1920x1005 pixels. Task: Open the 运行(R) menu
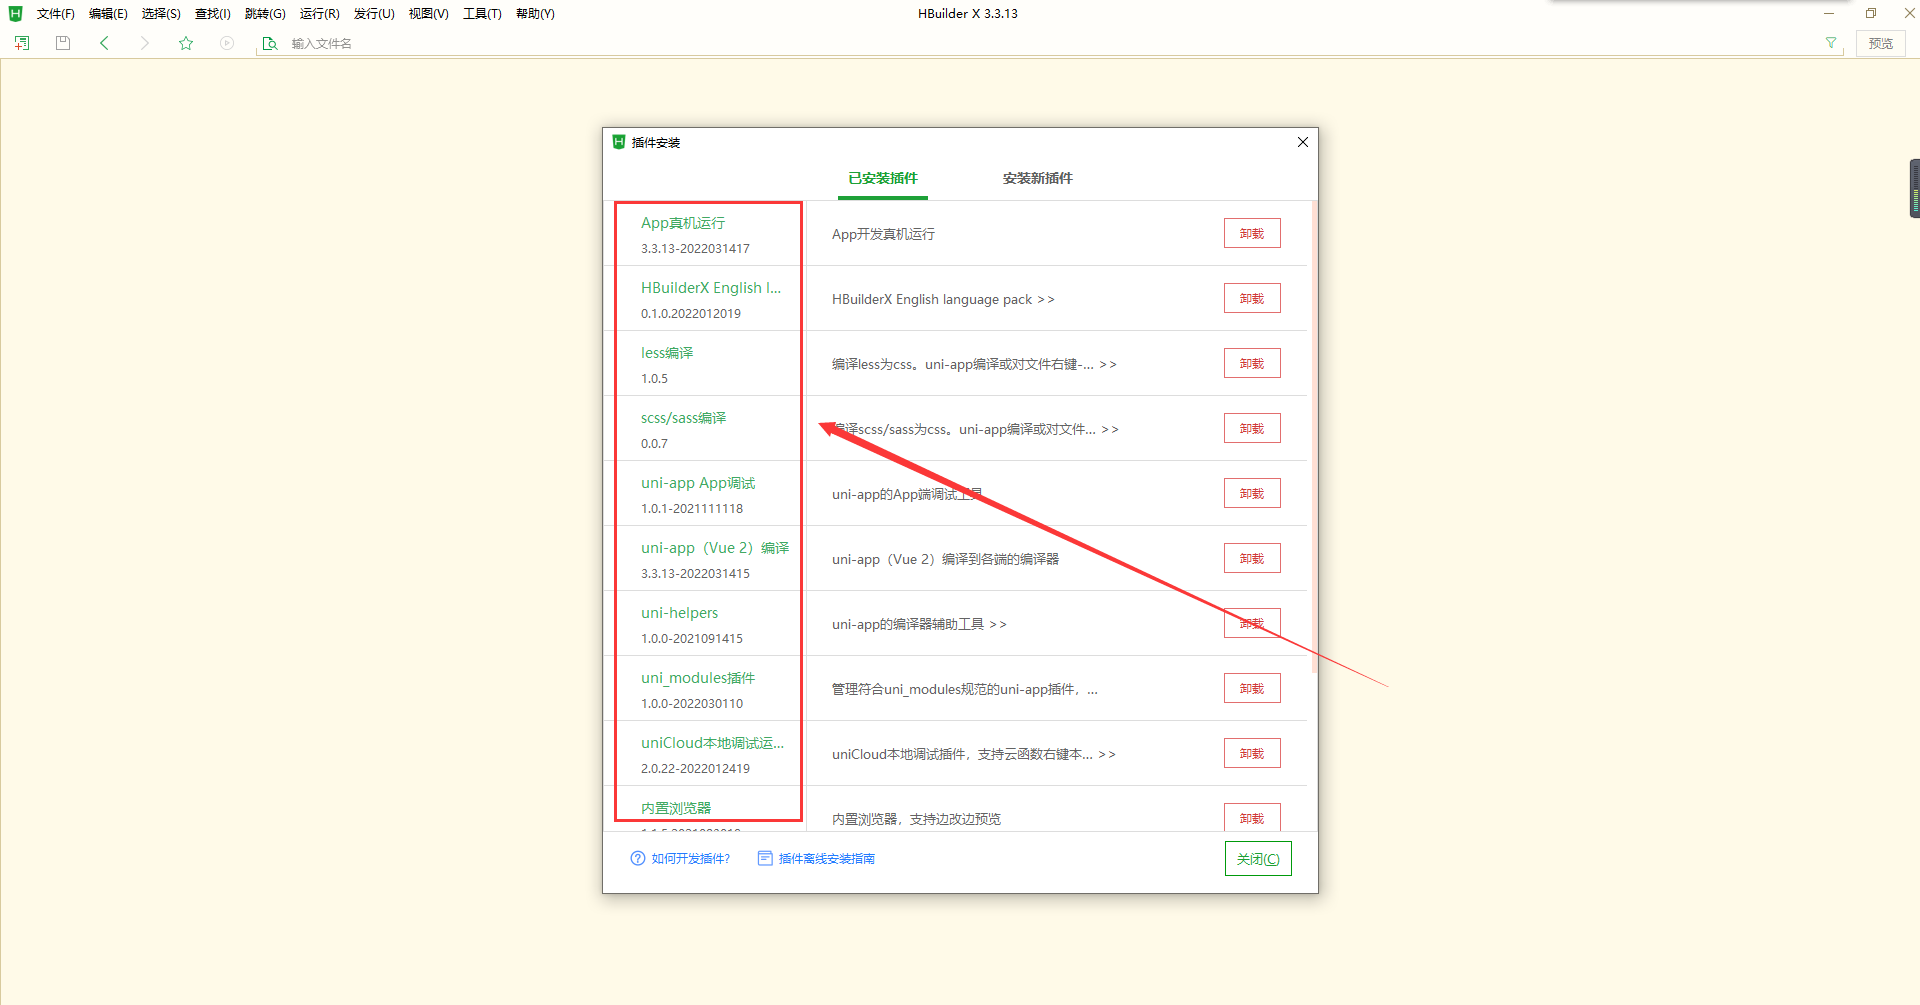click(x=320, y=14)
